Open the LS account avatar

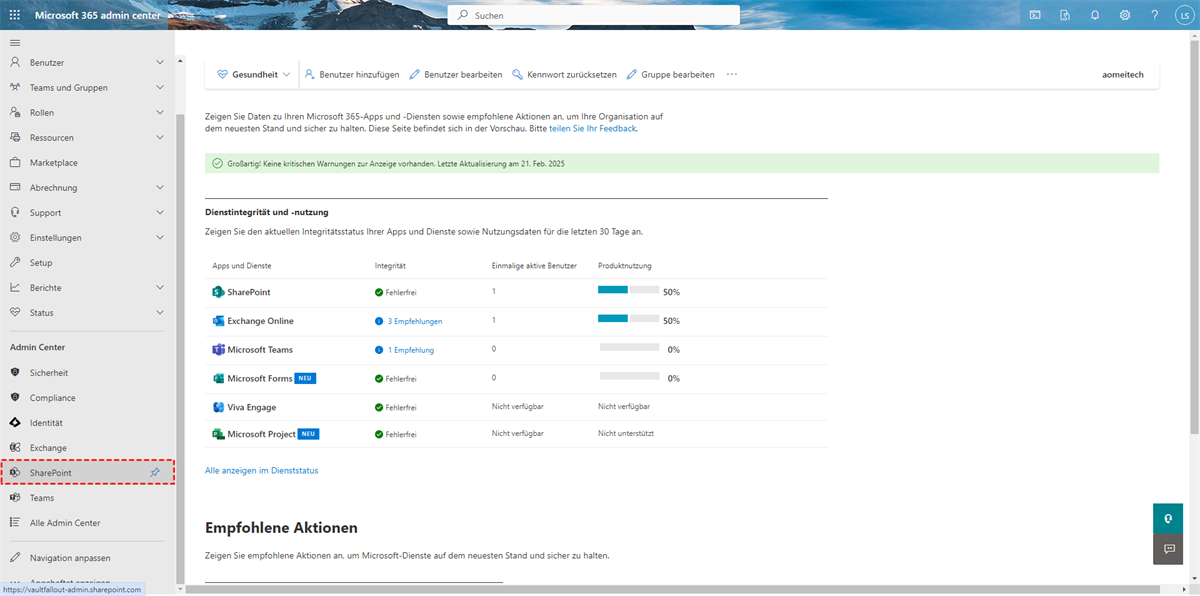pyautogui.click(x=1183, y=16)
